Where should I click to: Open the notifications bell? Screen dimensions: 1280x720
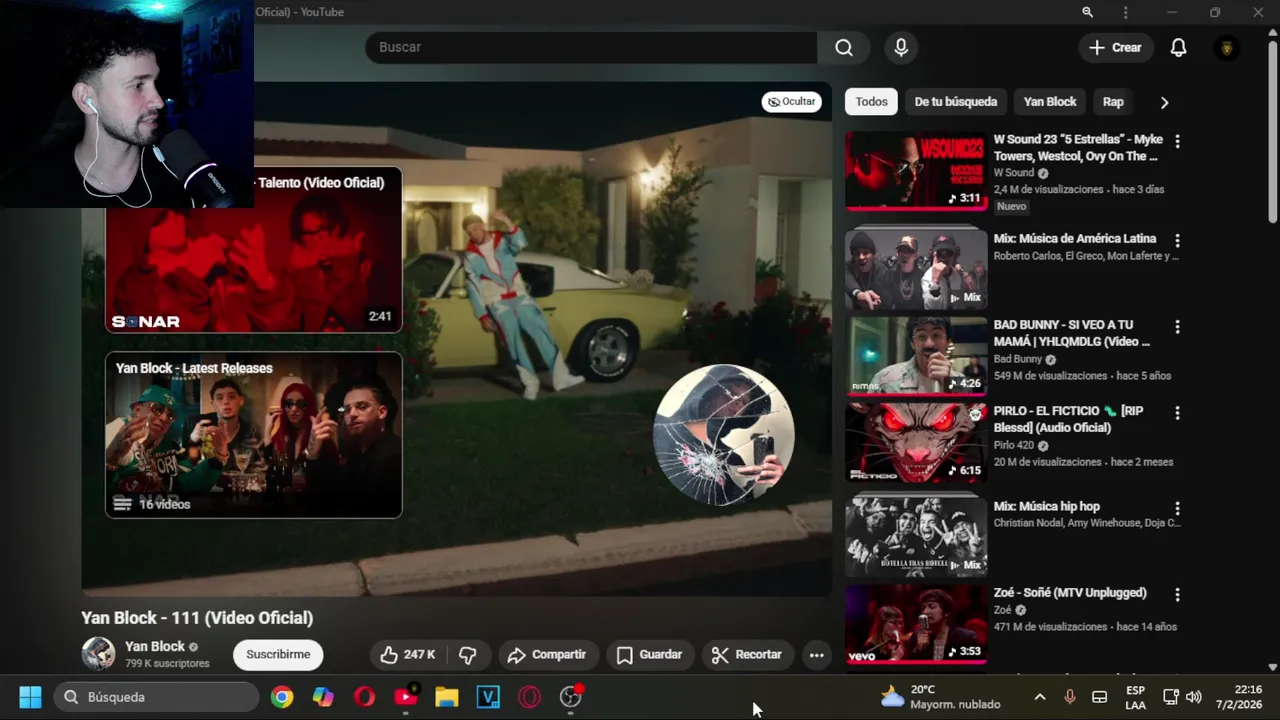tap(1178, 48)
